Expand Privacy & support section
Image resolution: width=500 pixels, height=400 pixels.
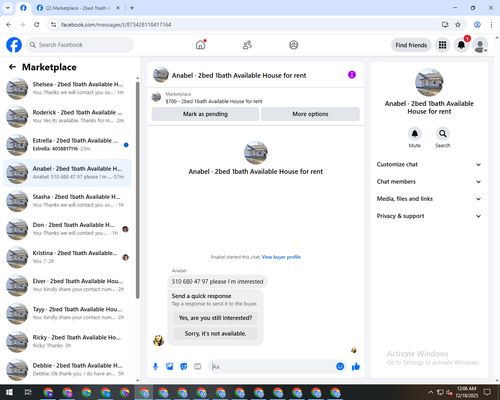coord(429,216)
